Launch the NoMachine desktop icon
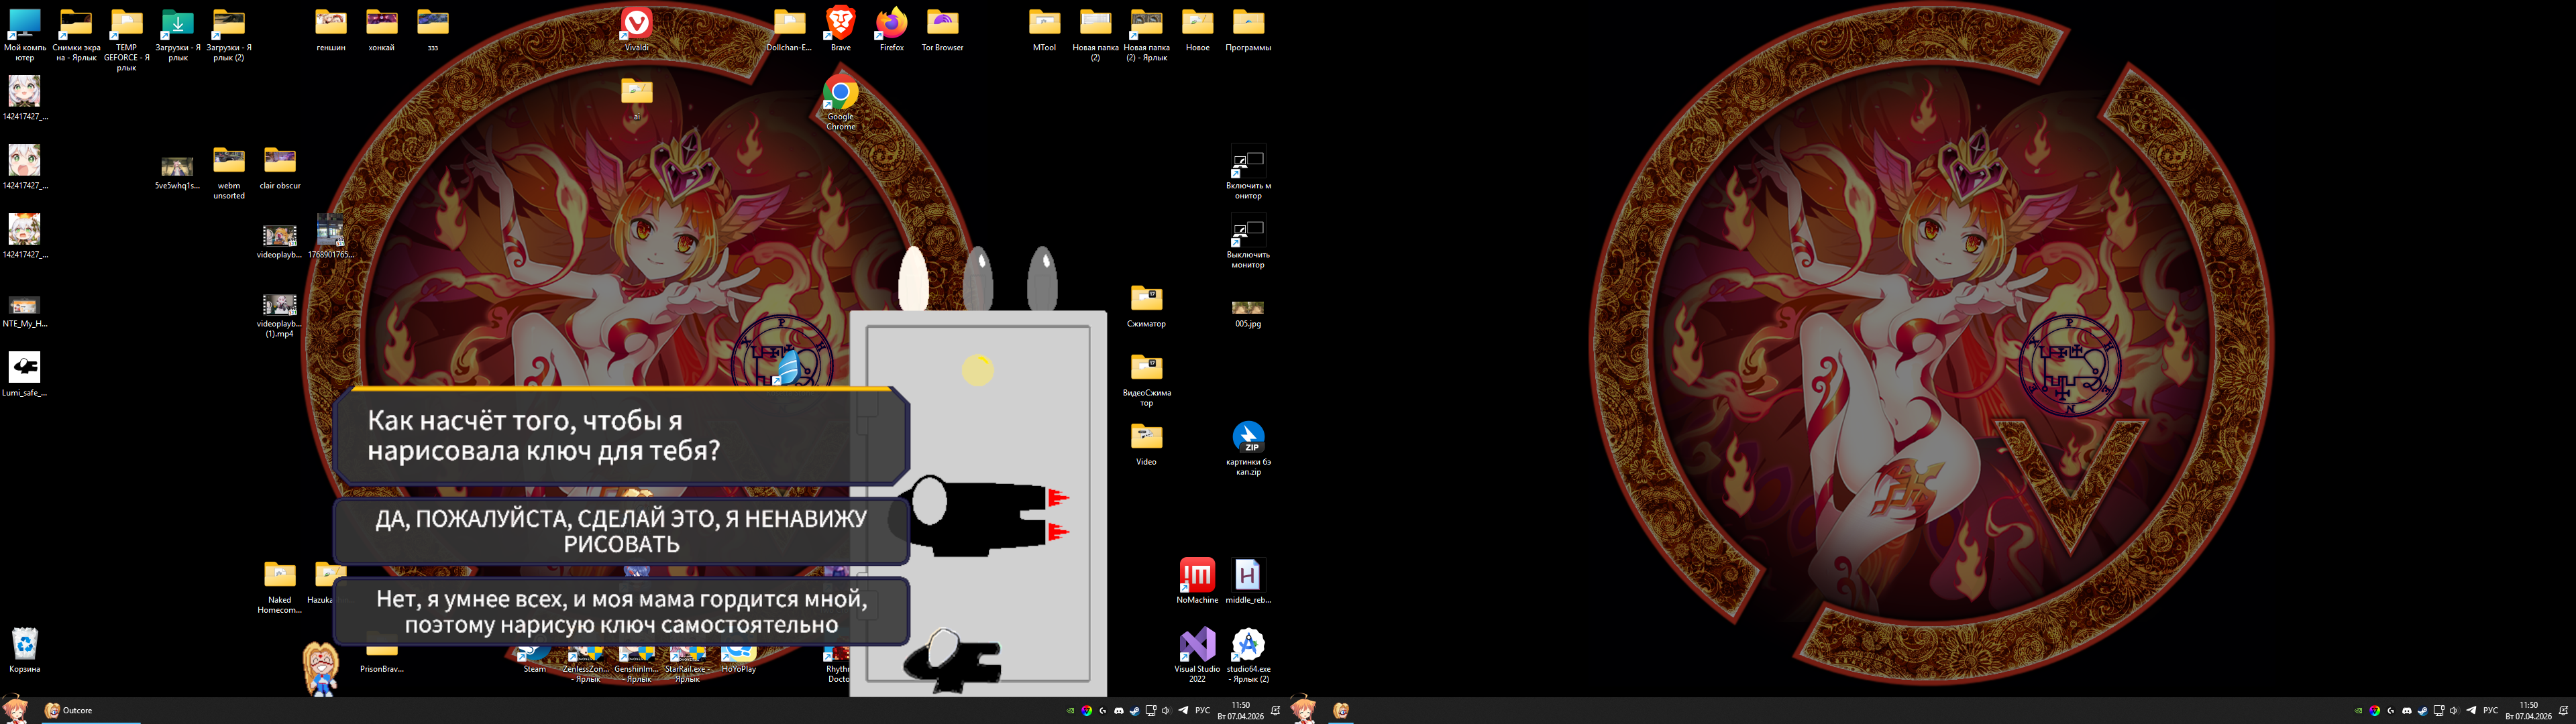The image size is (2576, 724). 1197,575
